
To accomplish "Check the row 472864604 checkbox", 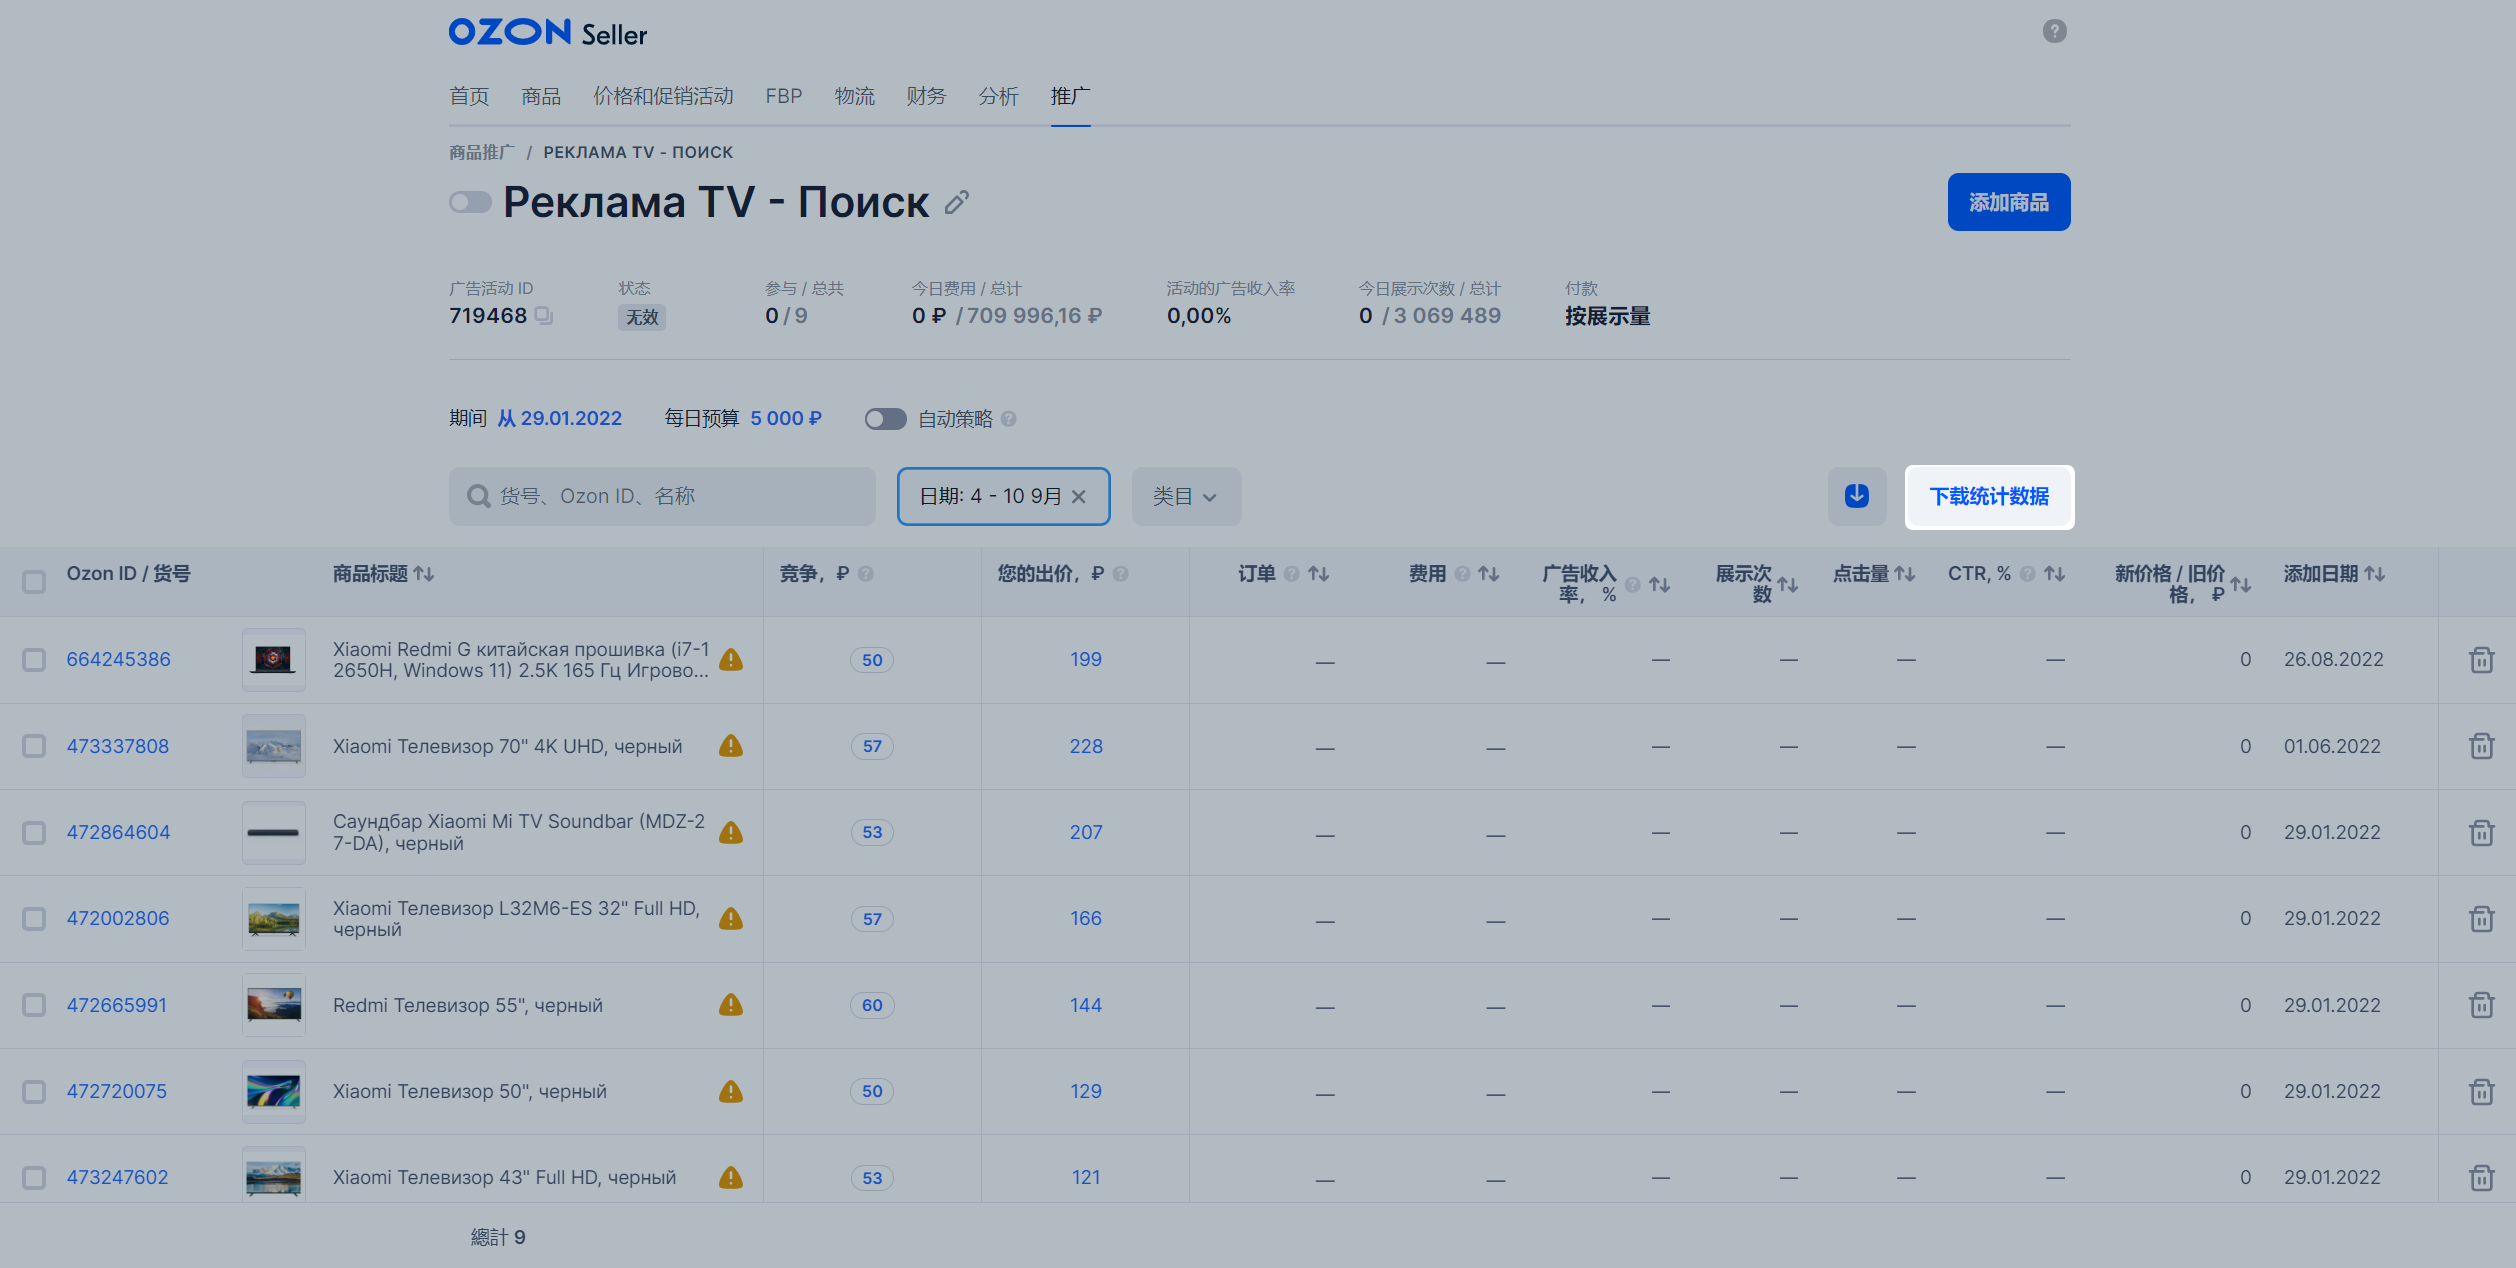I will (34, 832).
